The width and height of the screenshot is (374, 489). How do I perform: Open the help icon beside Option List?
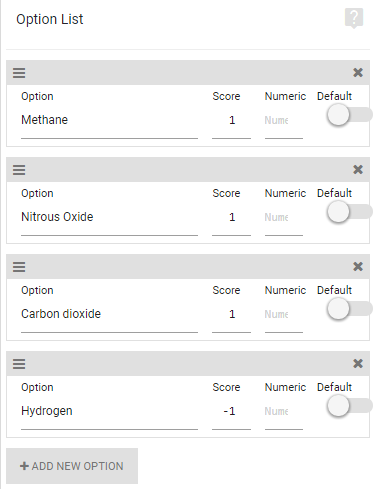tap(354, 18)
